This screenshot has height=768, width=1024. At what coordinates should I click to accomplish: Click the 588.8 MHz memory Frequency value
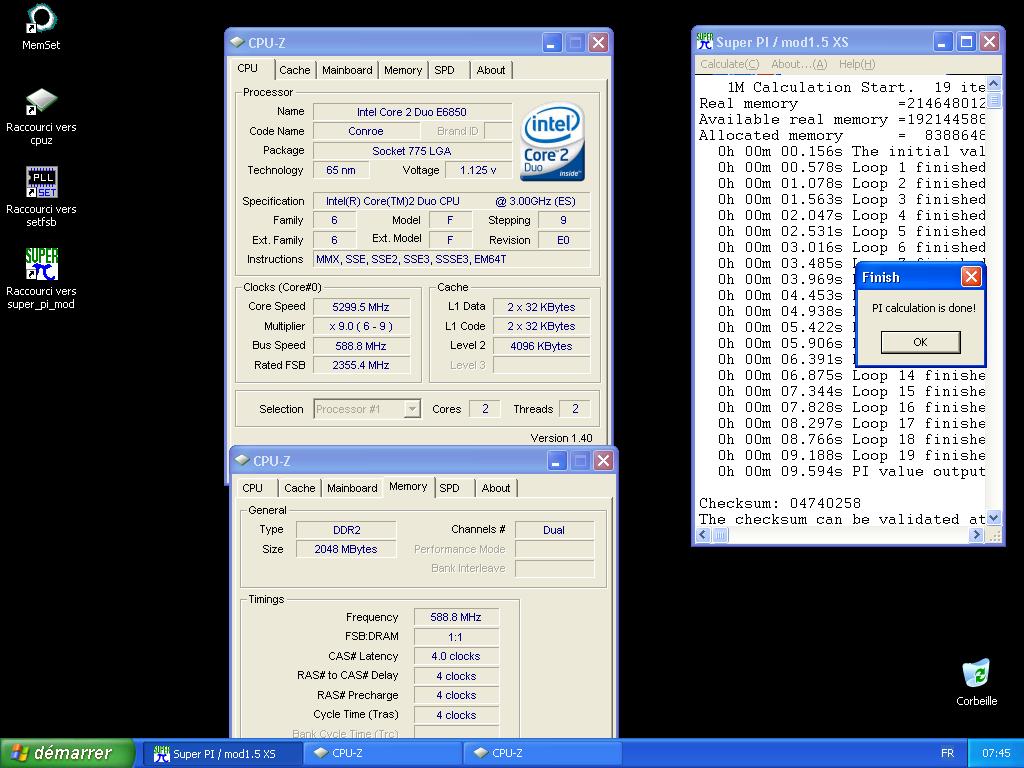coord(456,617)
